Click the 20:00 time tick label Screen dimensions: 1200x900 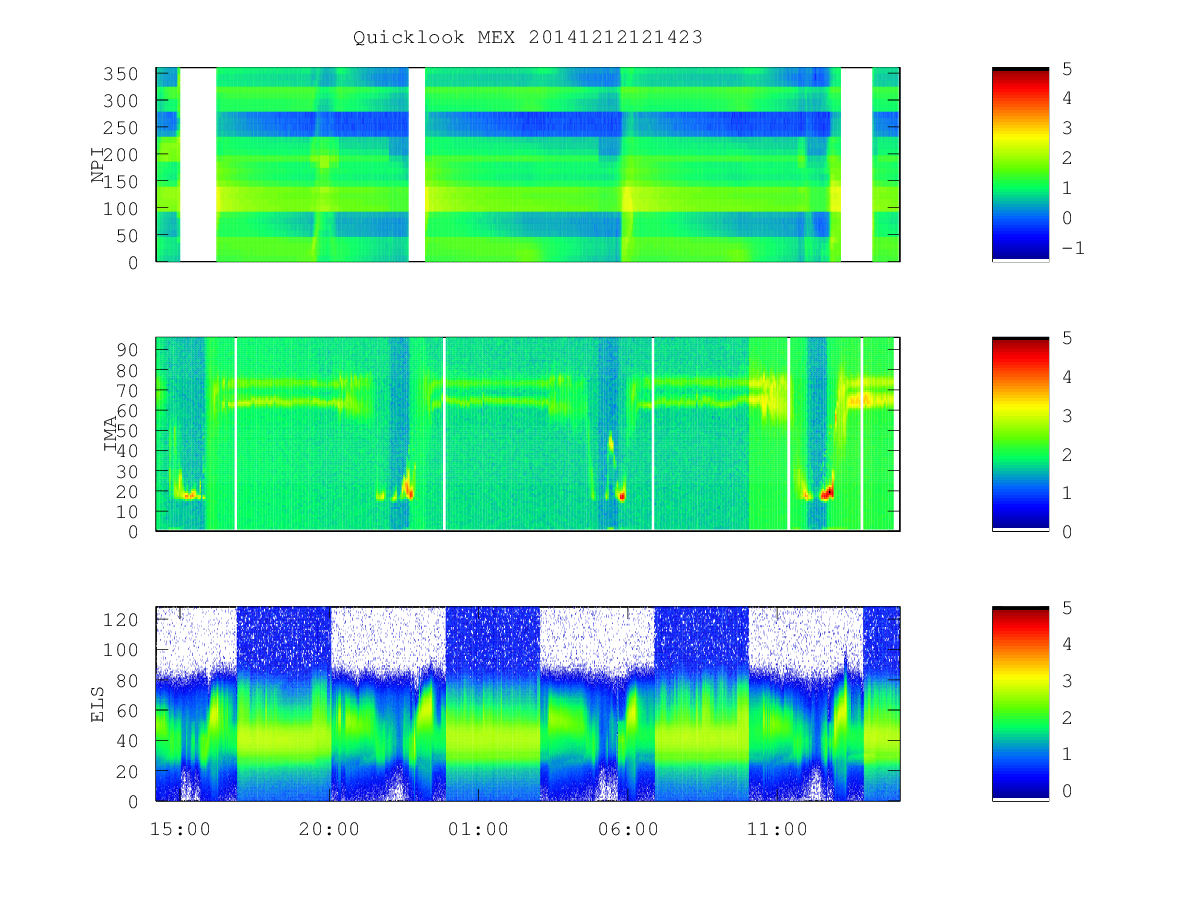(x=329, y=829)
